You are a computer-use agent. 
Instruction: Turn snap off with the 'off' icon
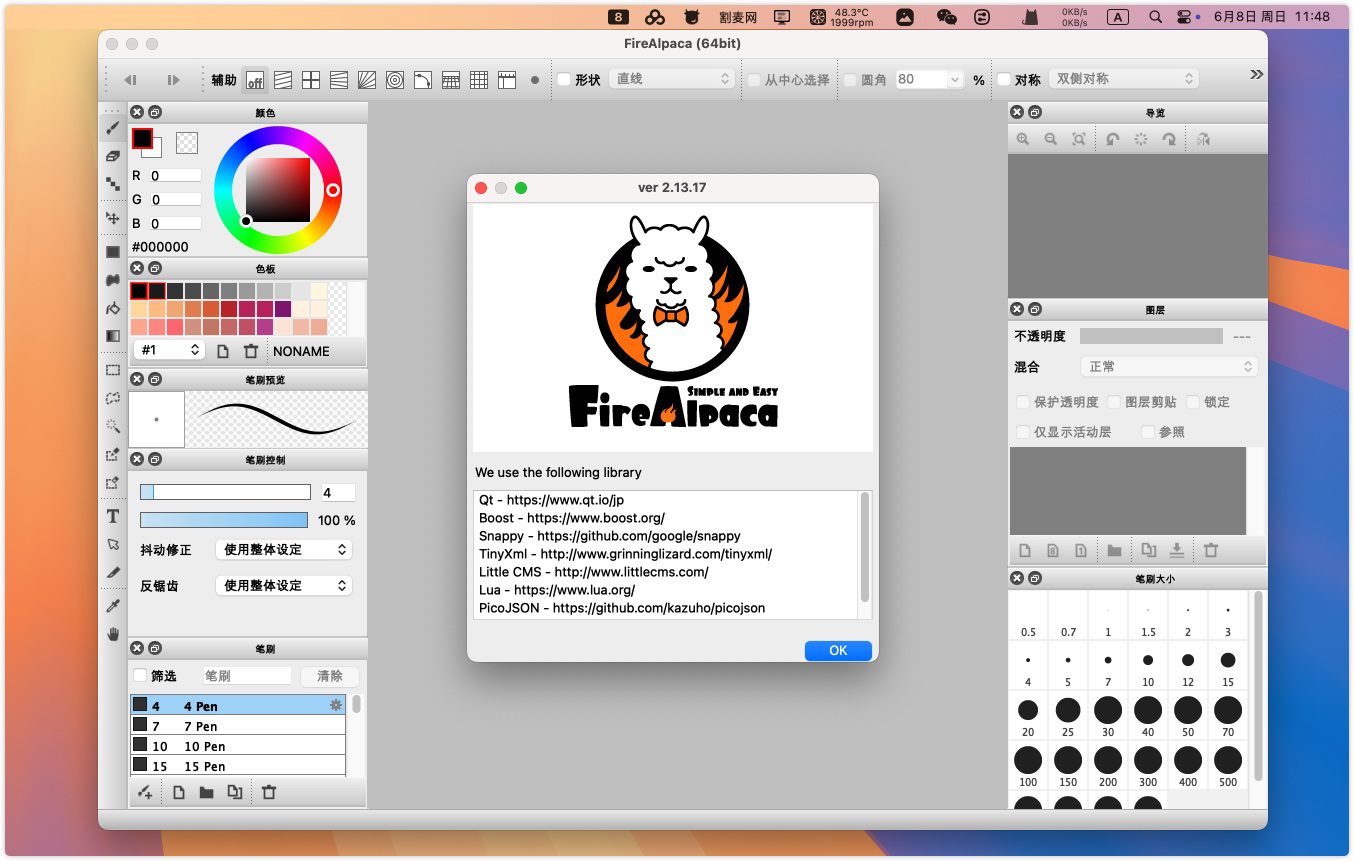(255, 80)
